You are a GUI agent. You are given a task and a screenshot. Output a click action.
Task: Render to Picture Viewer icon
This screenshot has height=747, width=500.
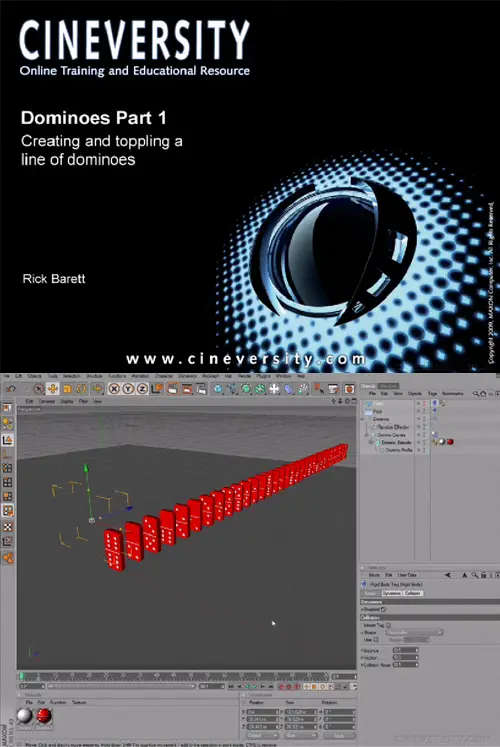tap(187, 389)
